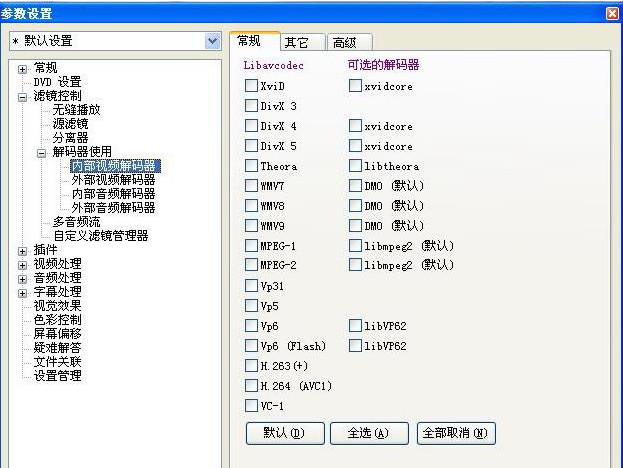Toggle the libtheora optional decoder checkbox
The width and height of the screenshot is (623, 468).
click(x=355, y=166)
